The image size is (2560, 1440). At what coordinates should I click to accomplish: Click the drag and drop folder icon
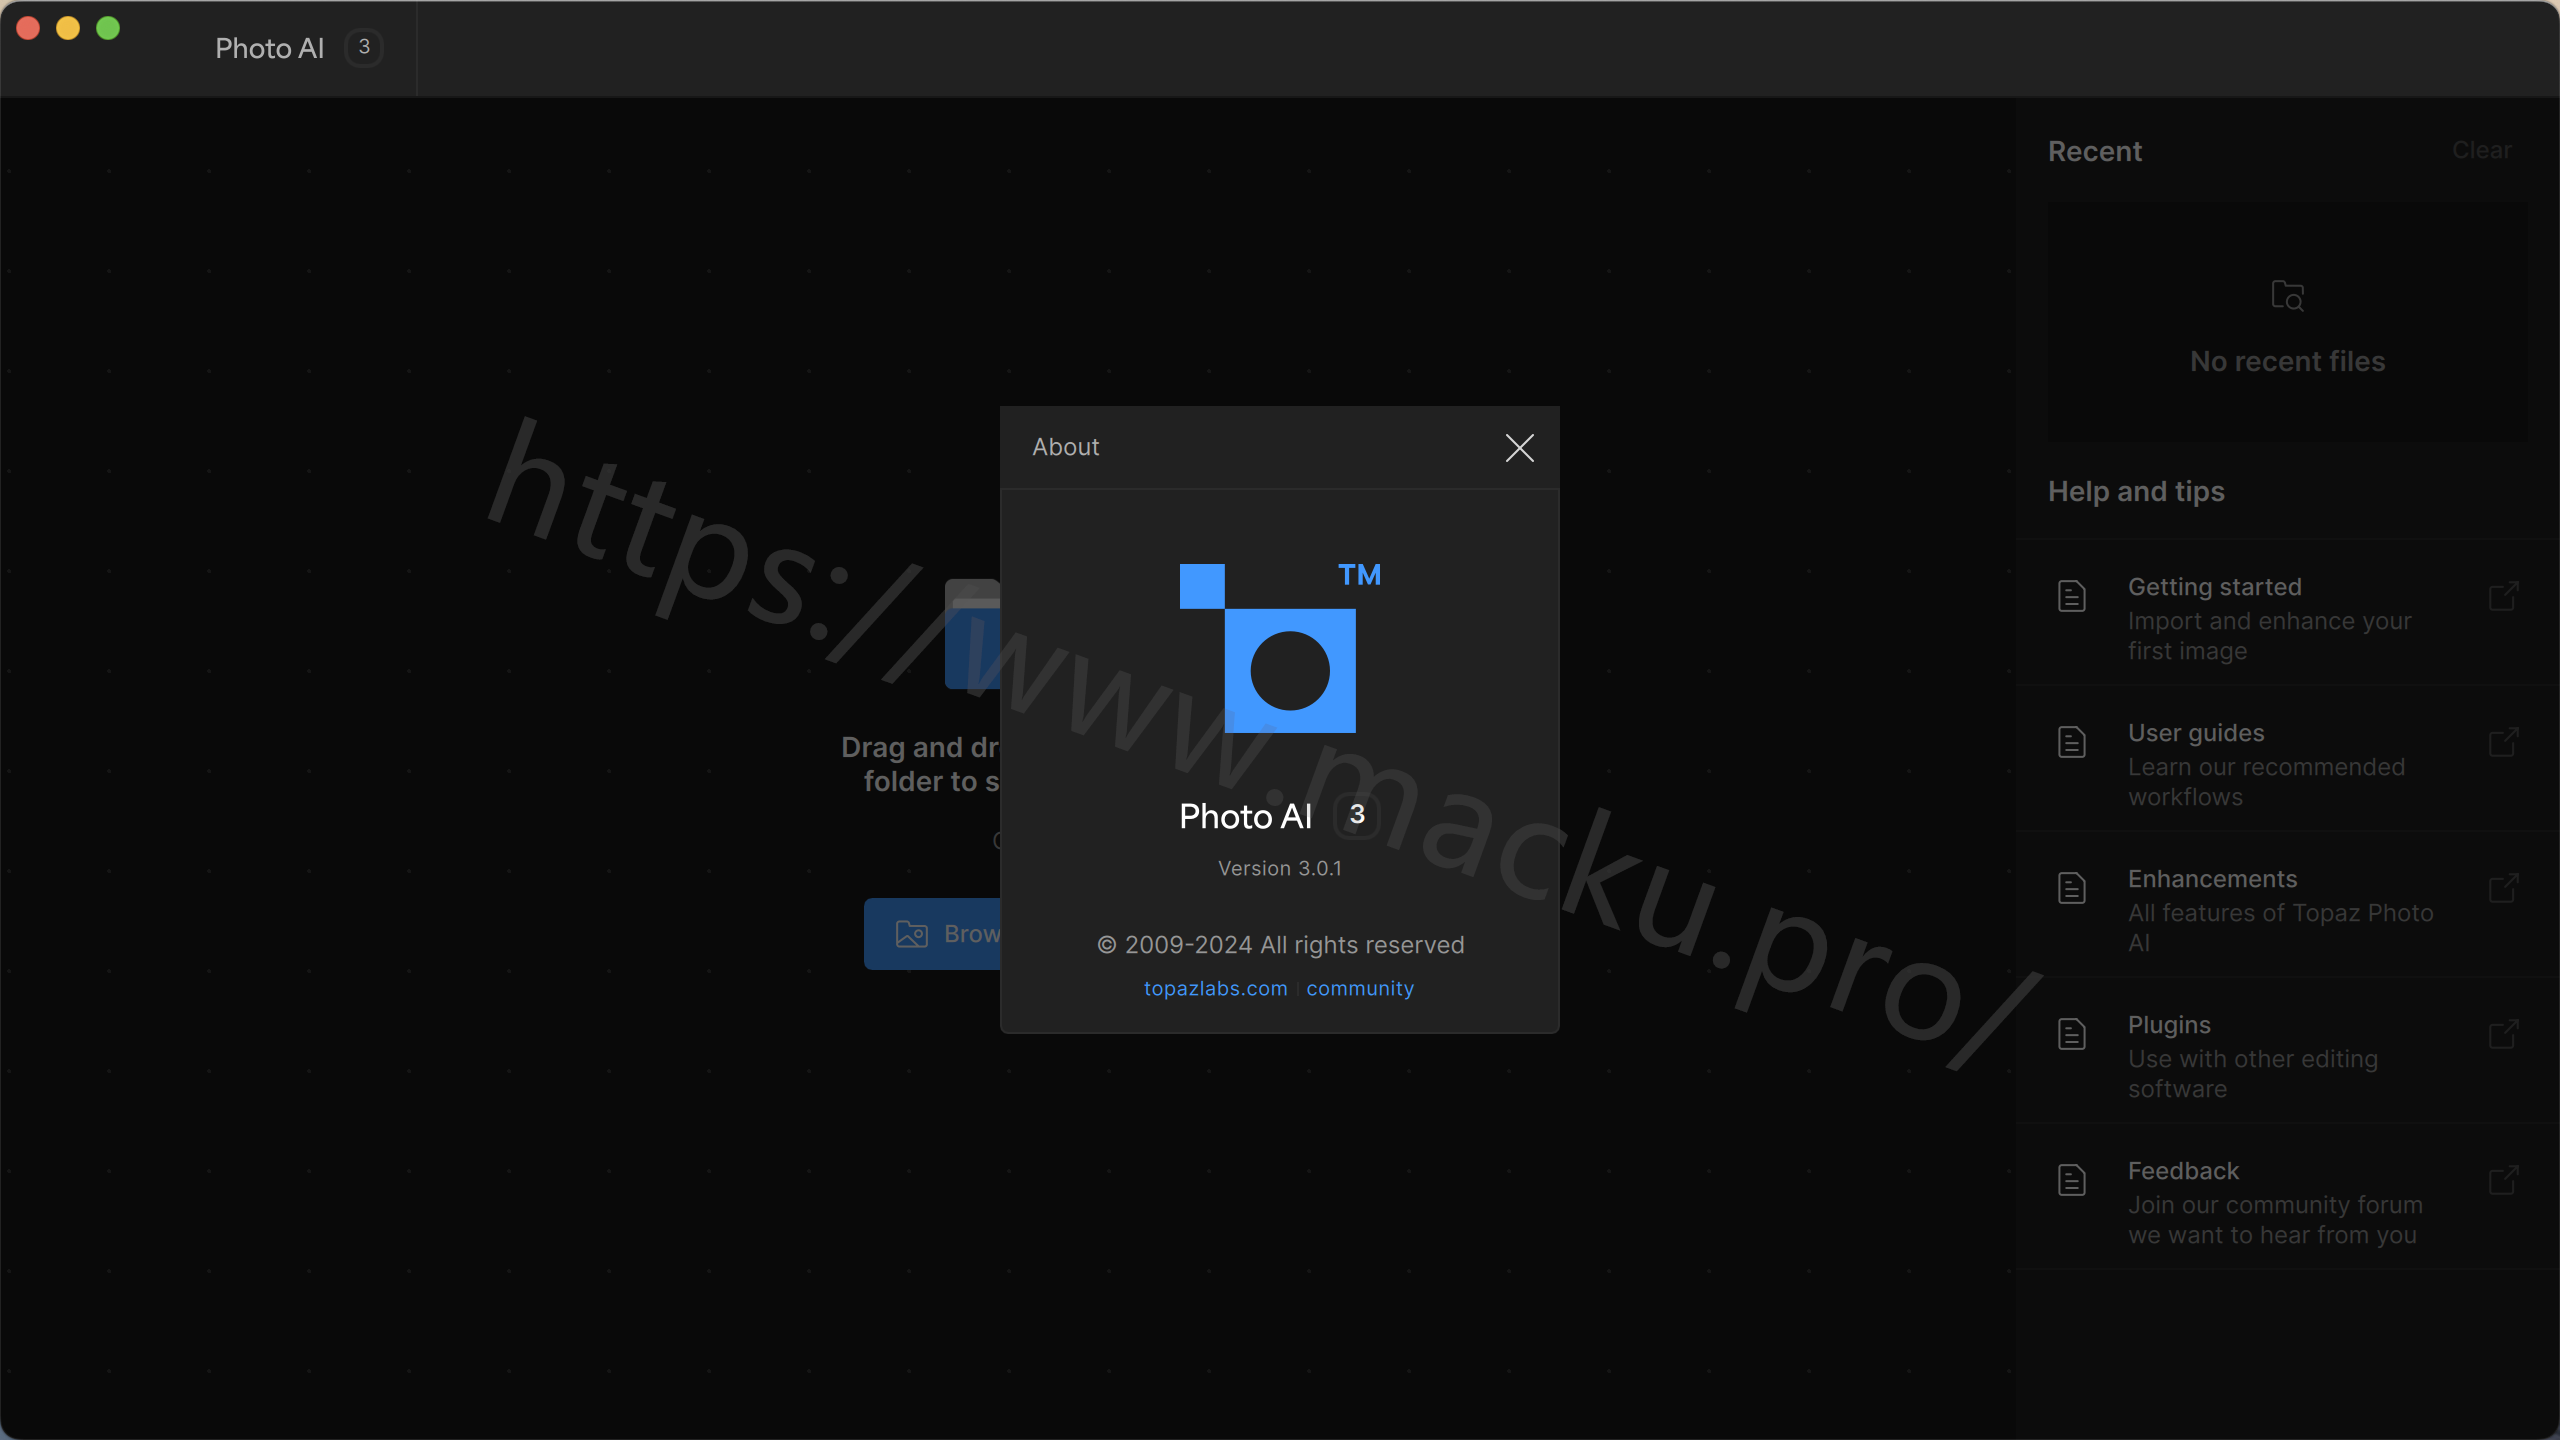[x=973, y=634]
